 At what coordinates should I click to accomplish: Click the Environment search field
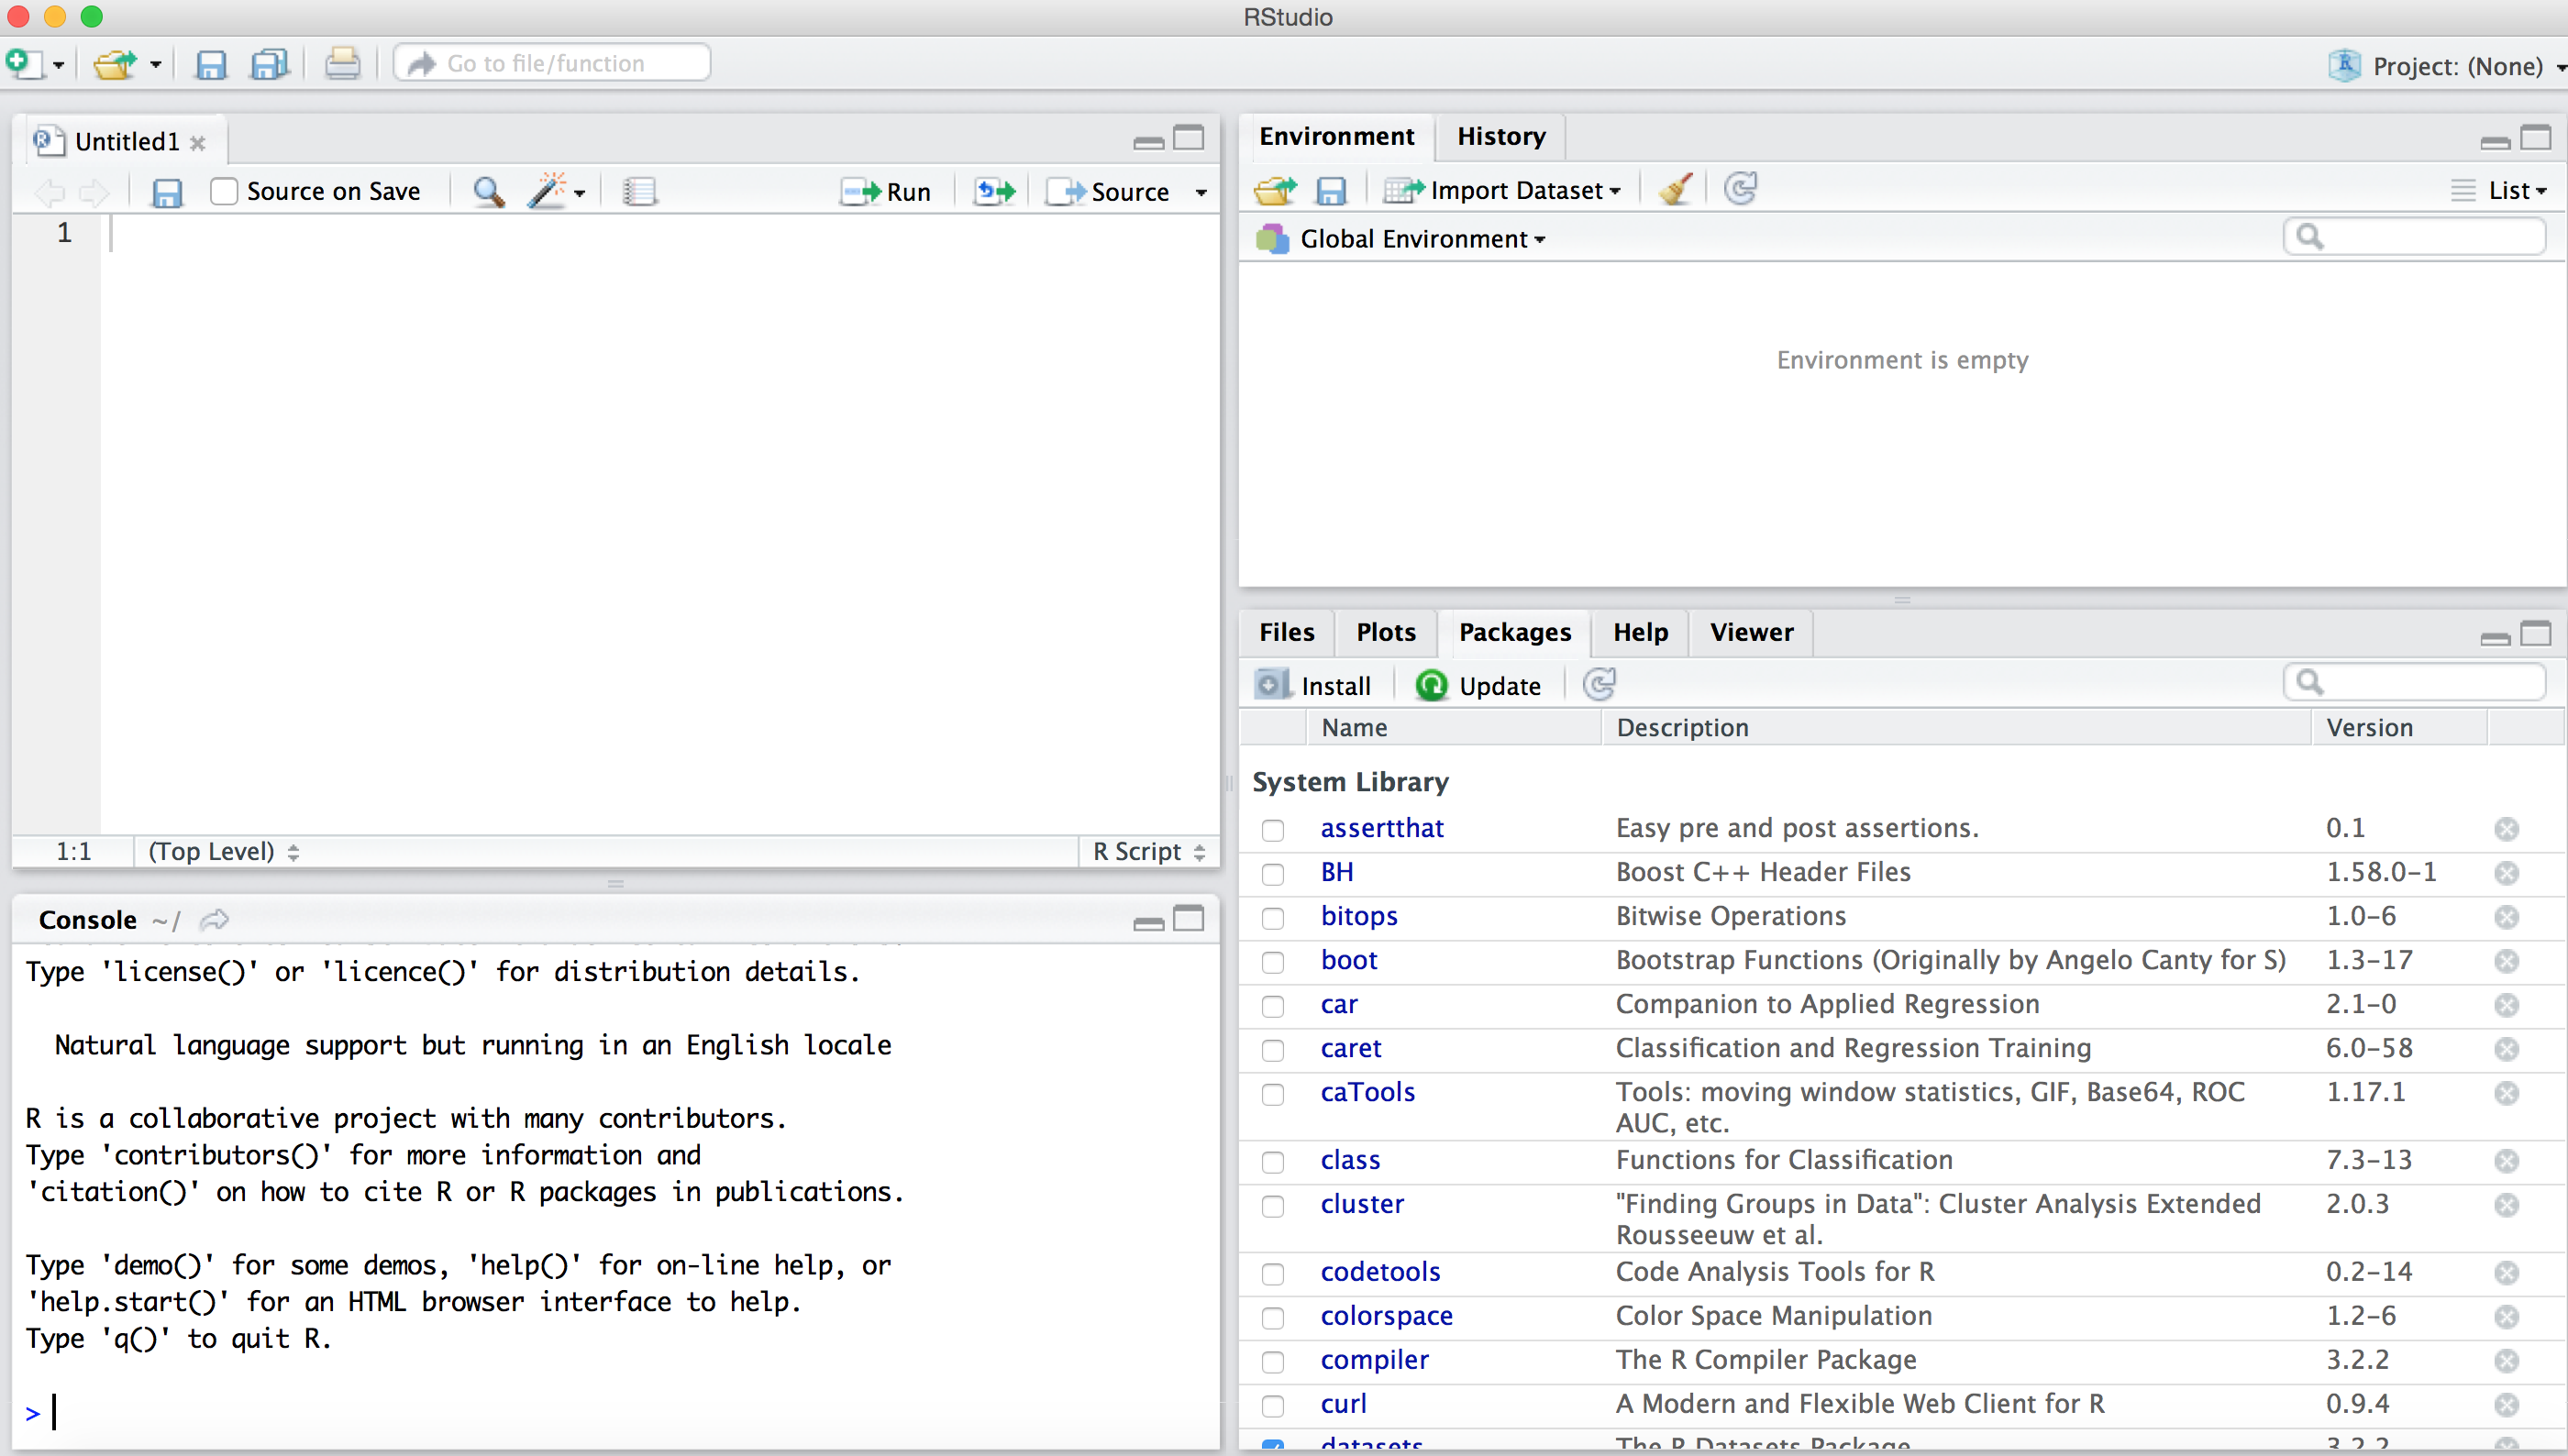pyautogui.click(x=2414, y=237)
